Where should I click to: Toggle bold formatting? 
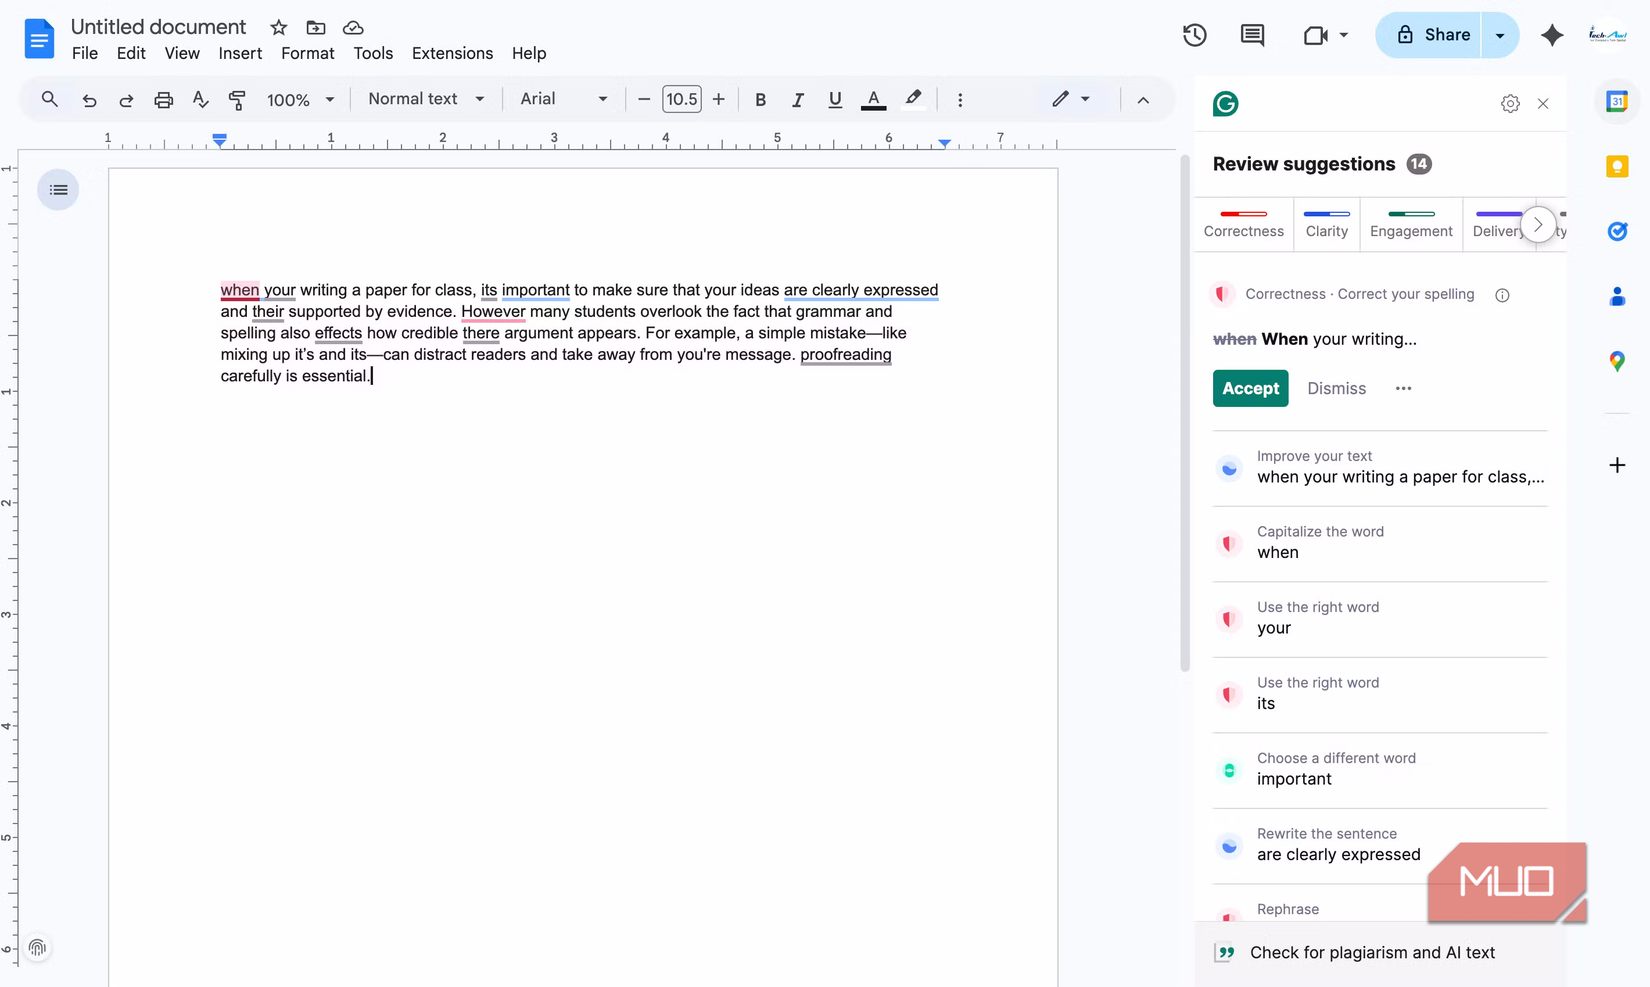point(760,99)
